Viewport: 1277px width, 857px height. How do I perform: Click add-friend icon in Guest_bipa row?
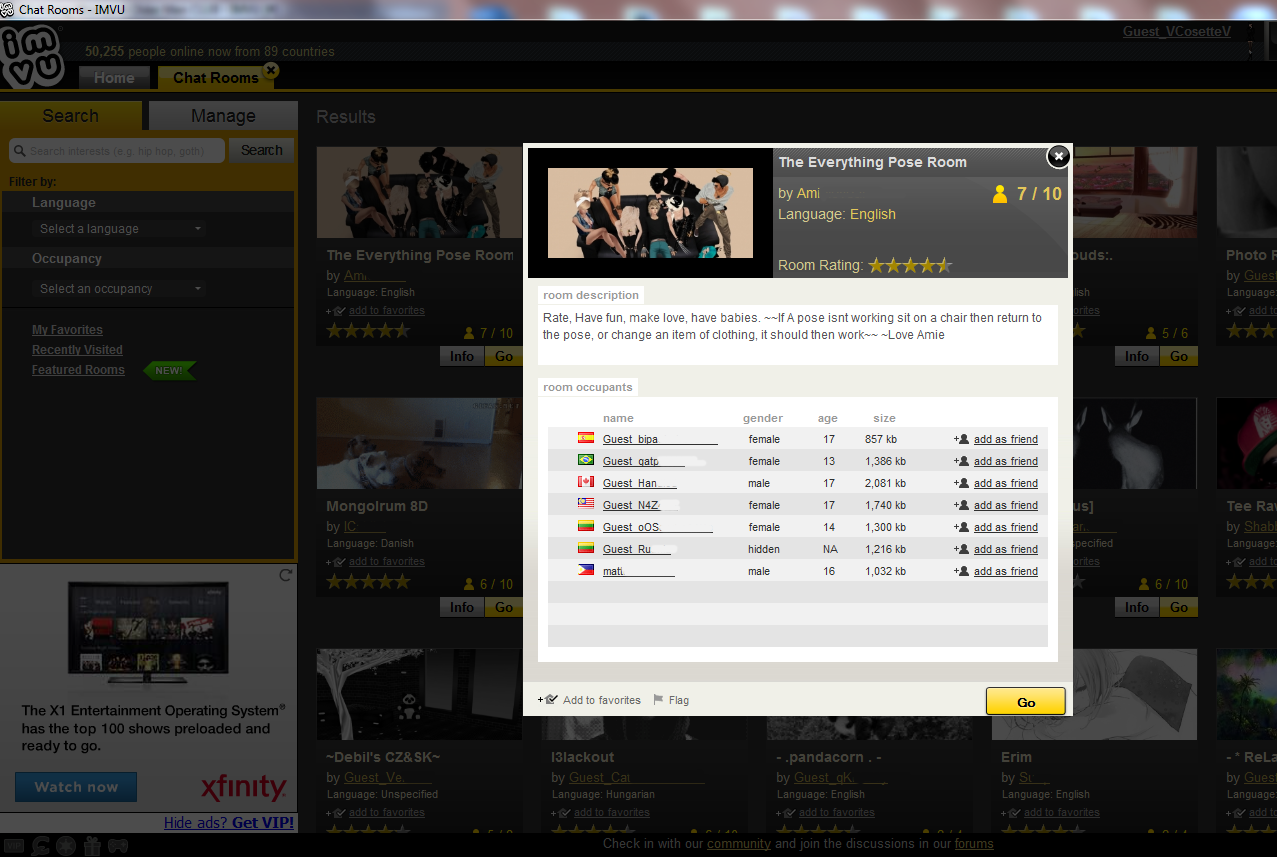[x=961, y=439]
